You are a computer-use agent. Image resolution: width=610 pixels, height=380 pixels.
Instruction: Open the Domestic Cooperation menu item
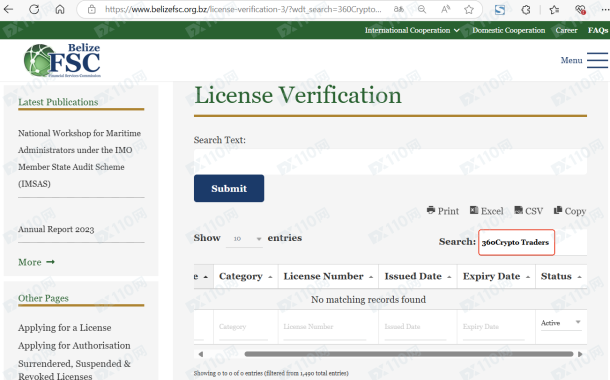click(508, 30)
